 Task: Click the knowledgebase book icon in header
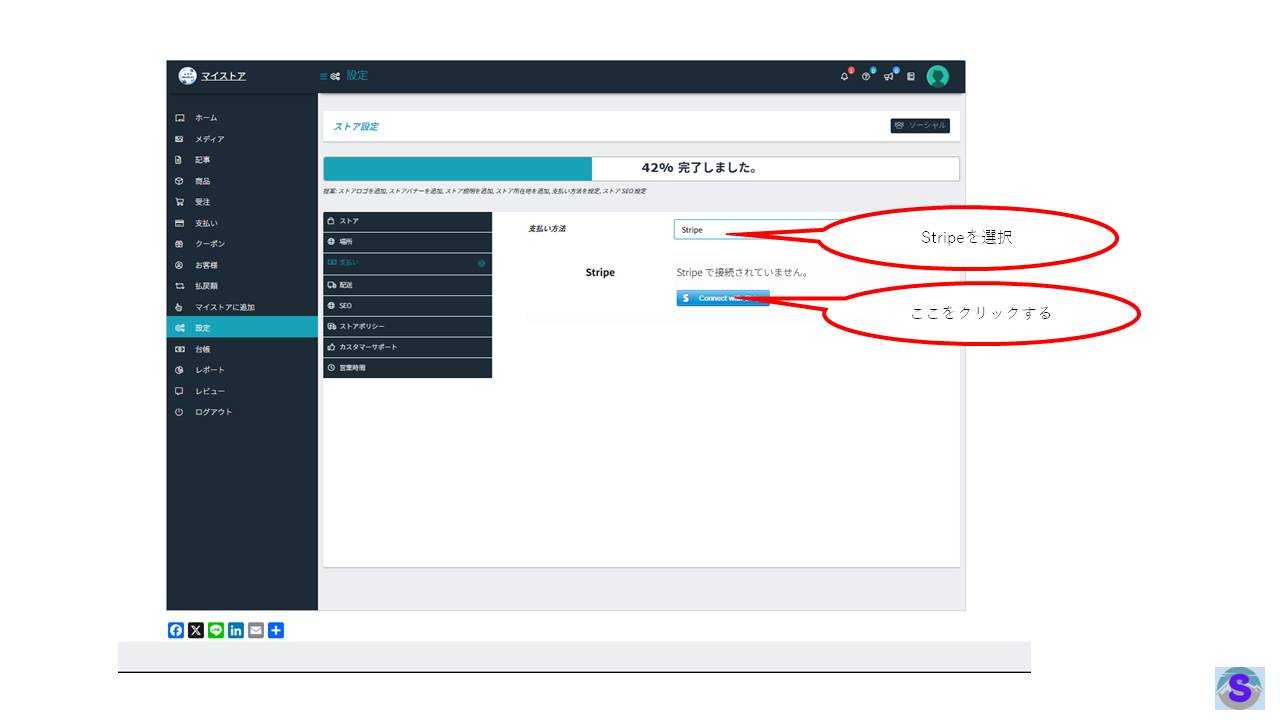911,76
